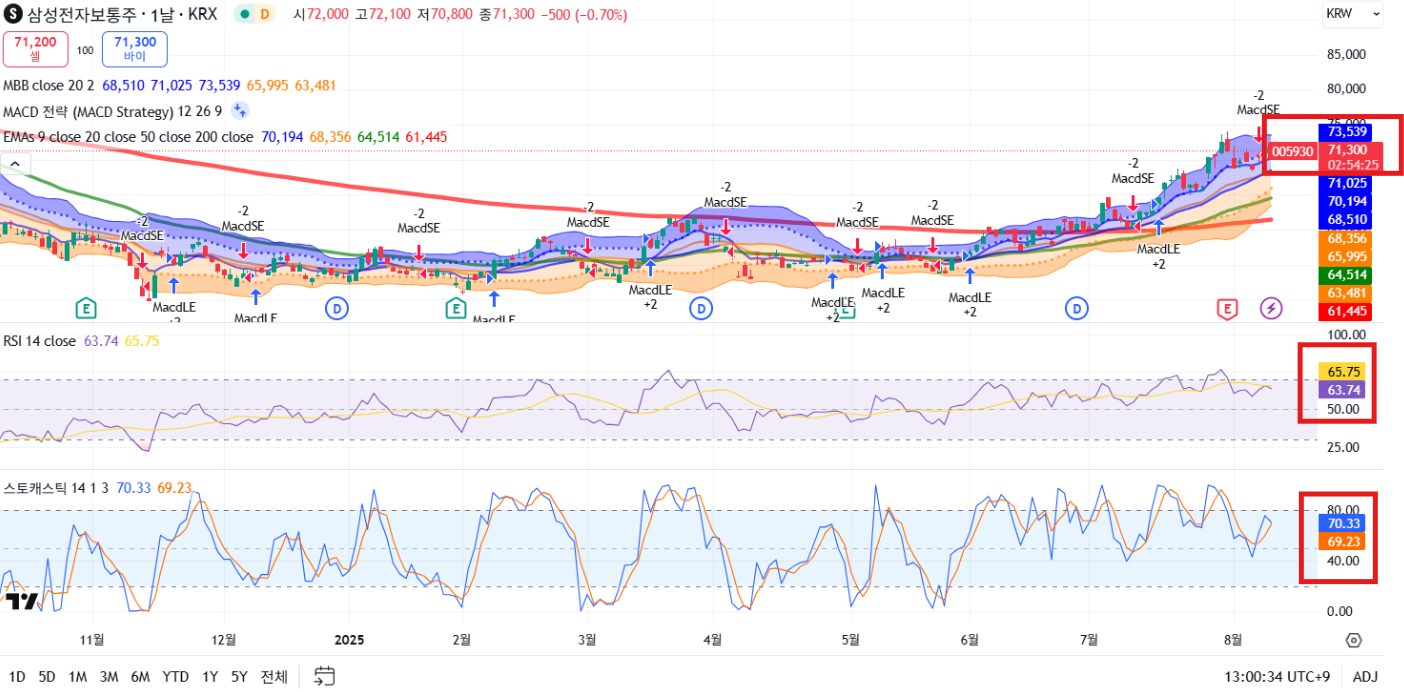
Task: Click the green market status dot
Action: coord(244,14)
